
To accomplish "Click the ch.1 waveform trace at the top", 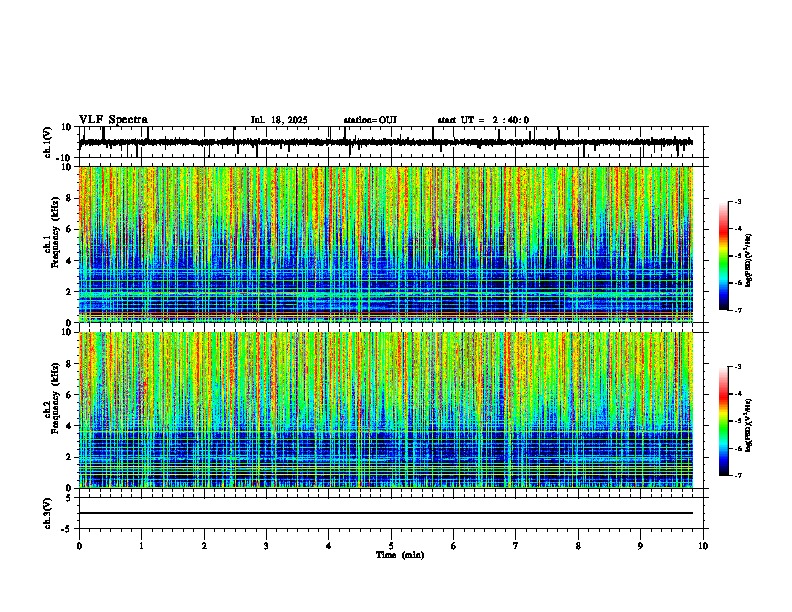I will (386, 142).
